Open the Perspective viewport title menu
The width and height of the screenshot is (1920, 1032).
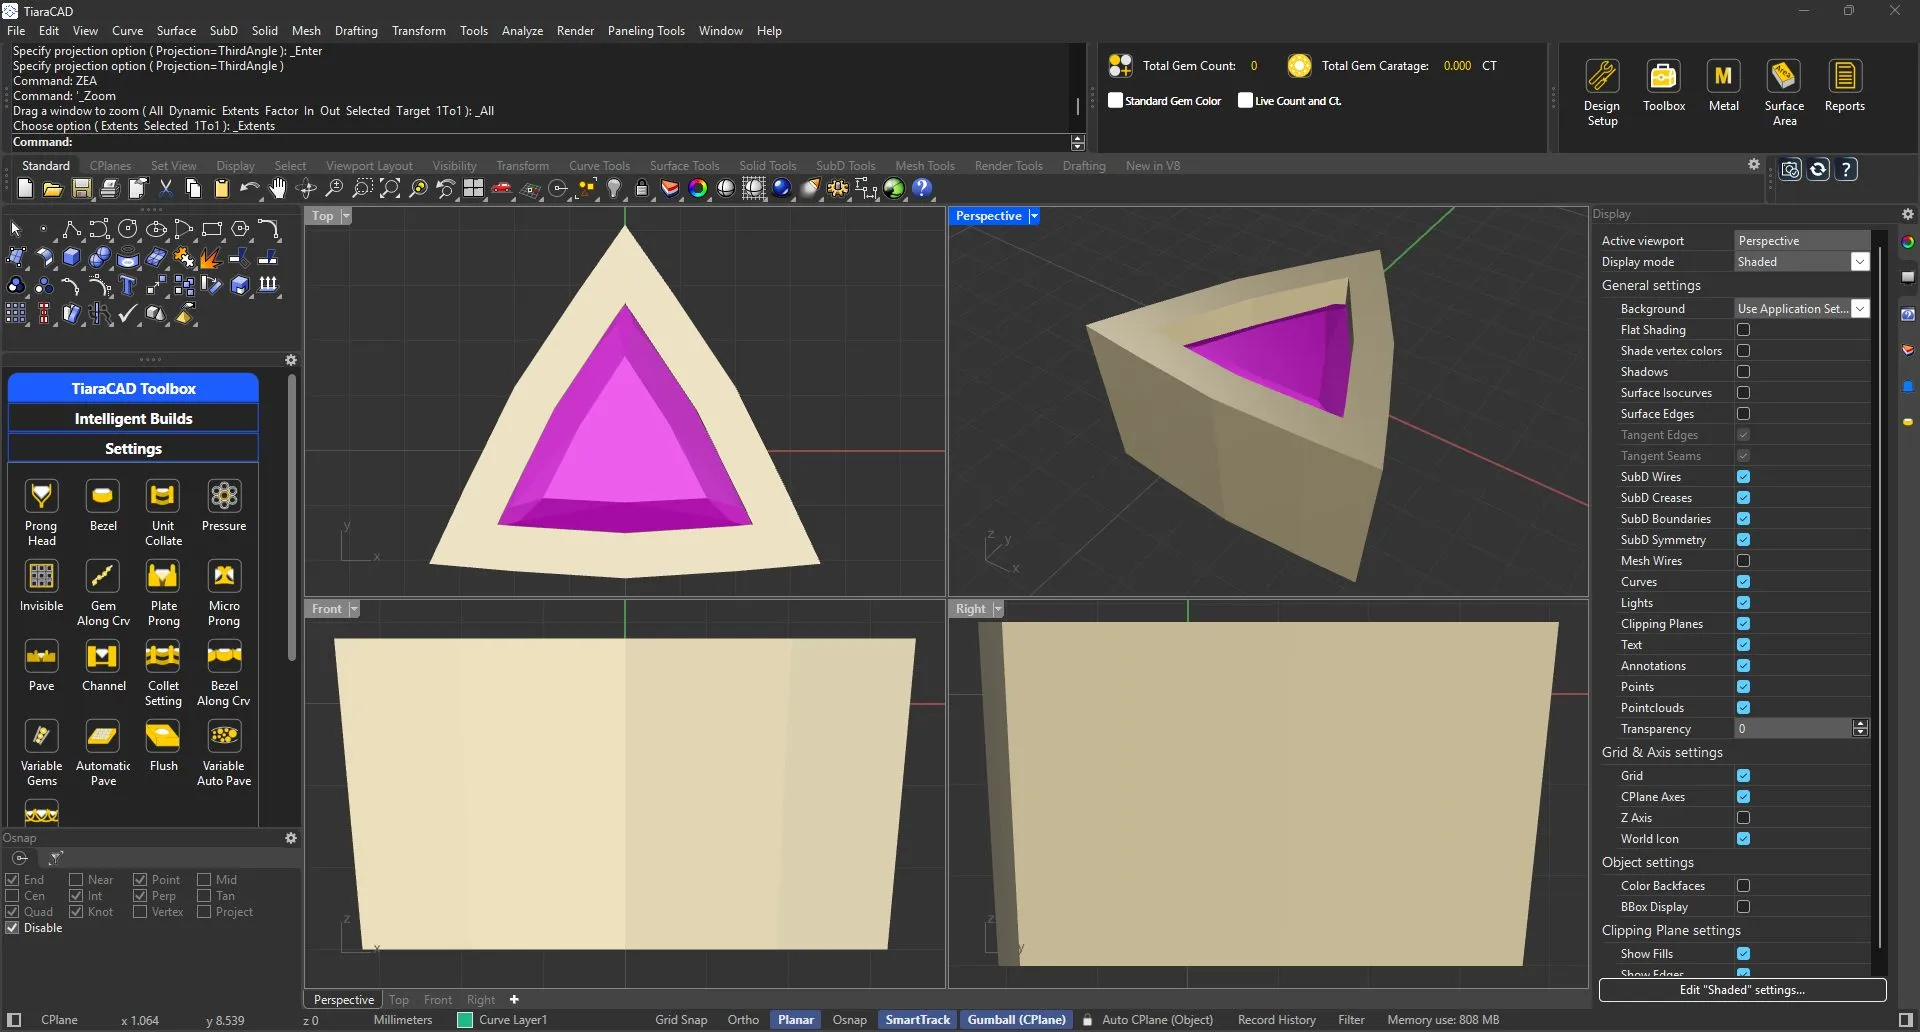1034,215
